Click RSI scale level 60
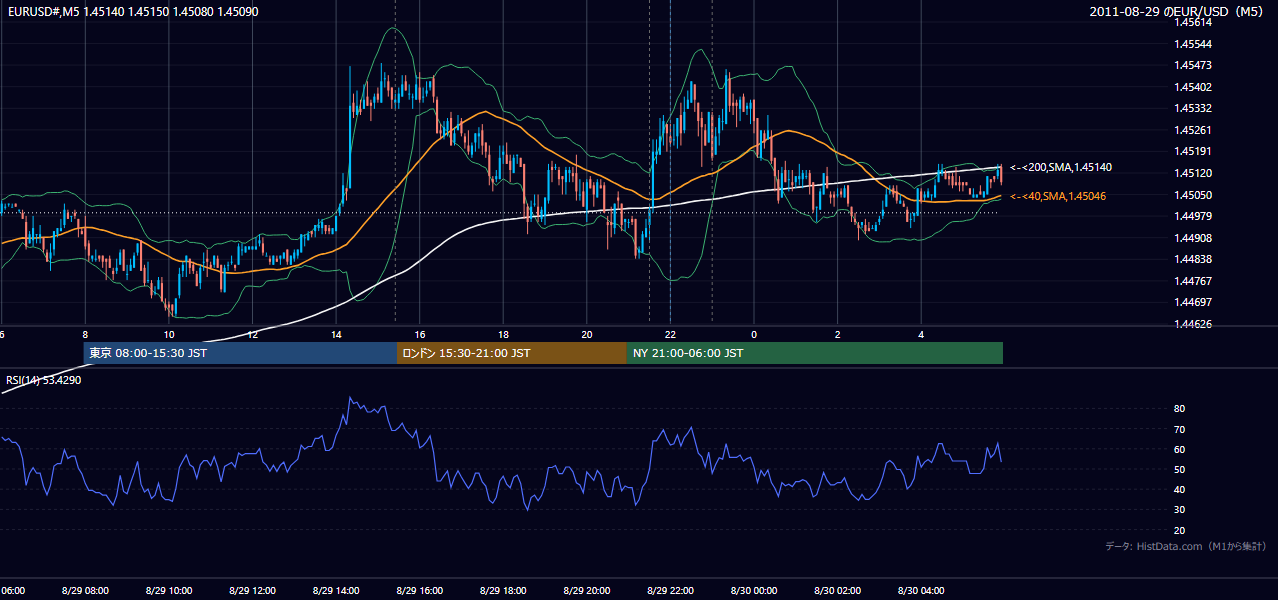Image resolution: width=1278 pixels, height=600 pixels. point(1180,449)
